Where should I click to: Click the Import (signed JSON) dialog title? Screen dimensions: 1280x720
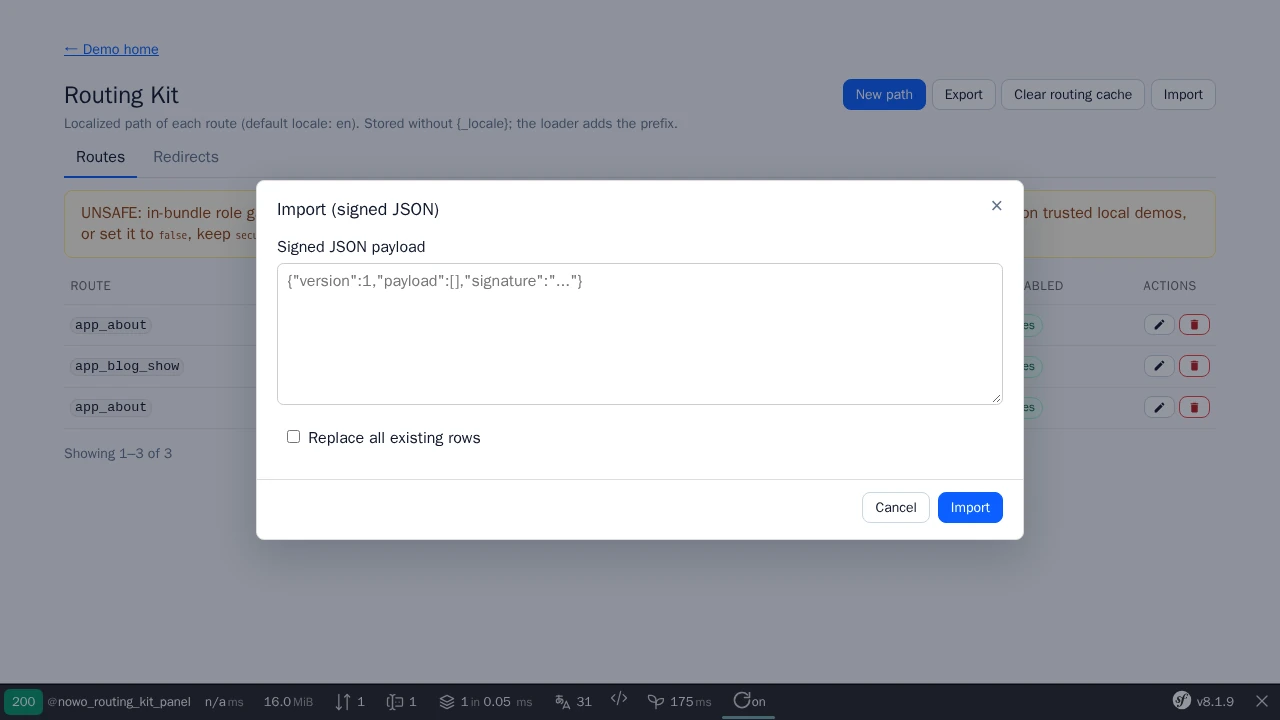tap(358, 209)
